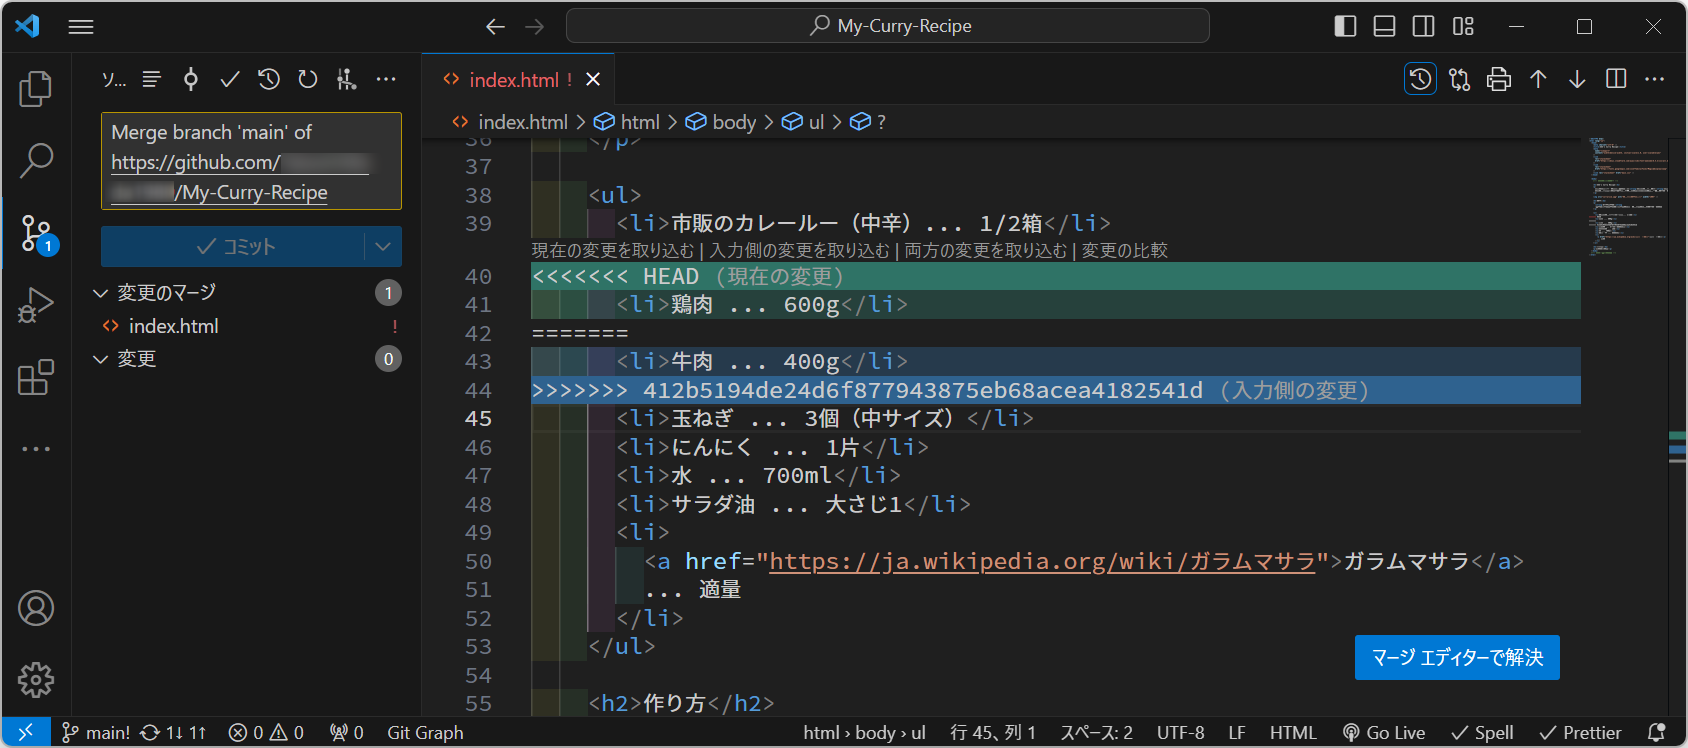Toggle the secondary side bar layout button
Screen dimensions: 1688x748
coord(1423,26)
